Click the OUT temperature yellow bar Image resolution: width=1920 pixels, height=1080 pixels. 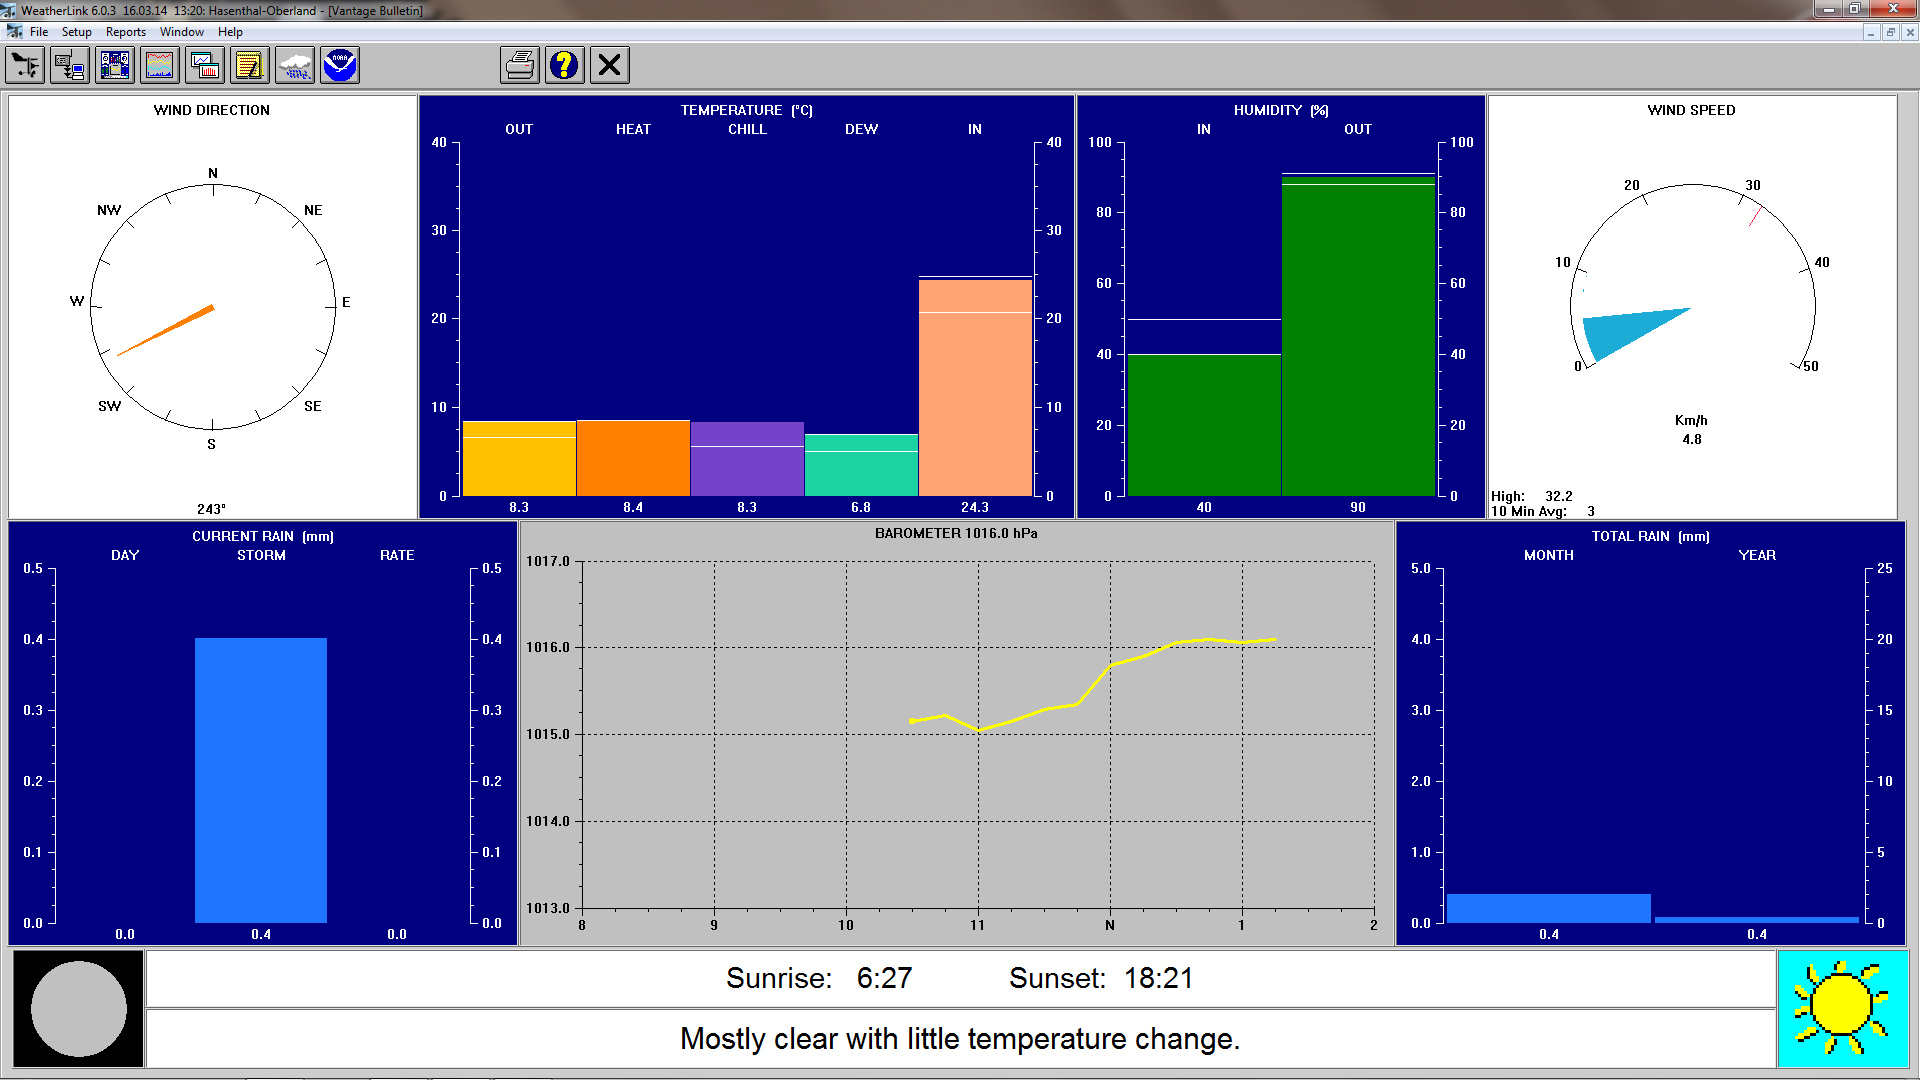tap(519, 459)
